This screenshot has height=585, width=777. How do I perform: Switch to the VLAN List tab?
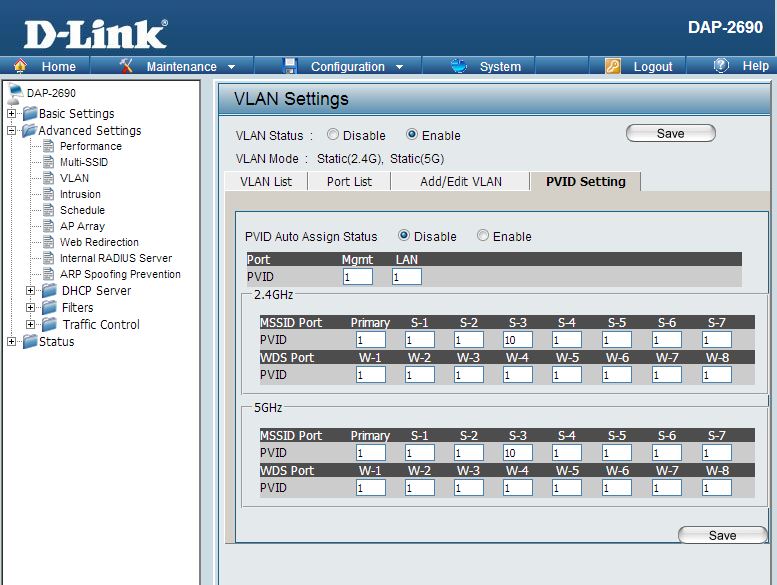266,181
